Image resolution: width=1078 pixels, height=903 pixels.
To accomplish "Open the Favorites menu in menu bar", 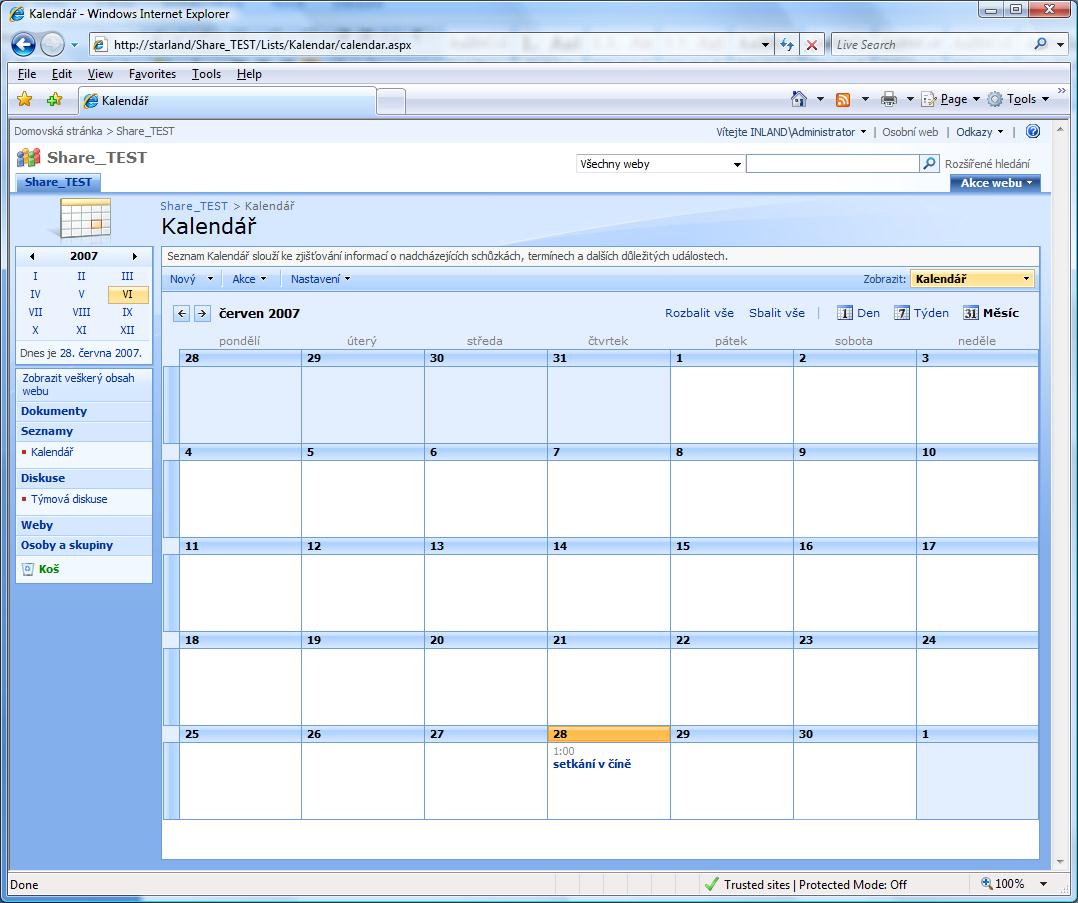I will click(152, 74).
